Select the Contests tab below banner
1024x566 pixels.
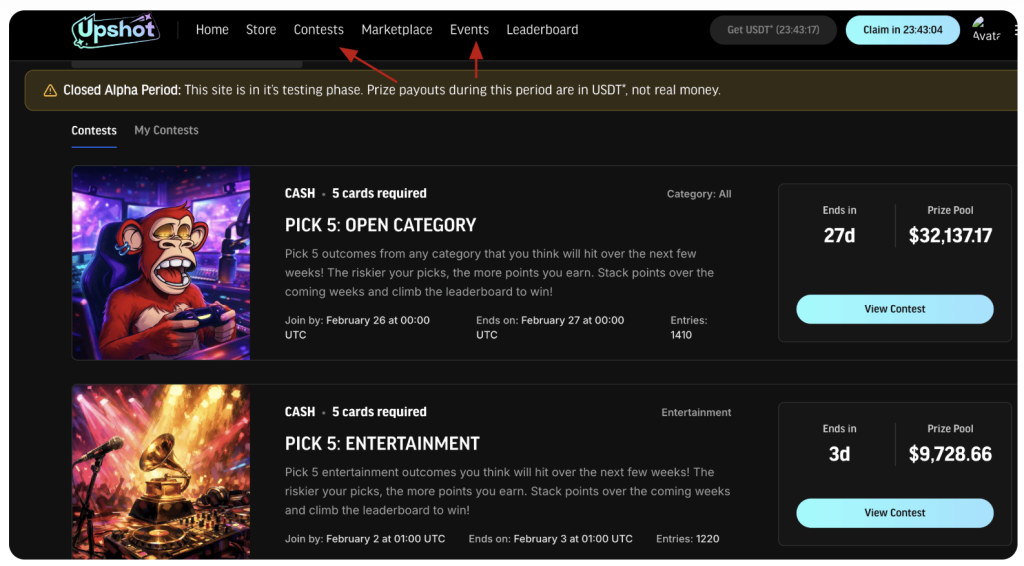(94, 131)
